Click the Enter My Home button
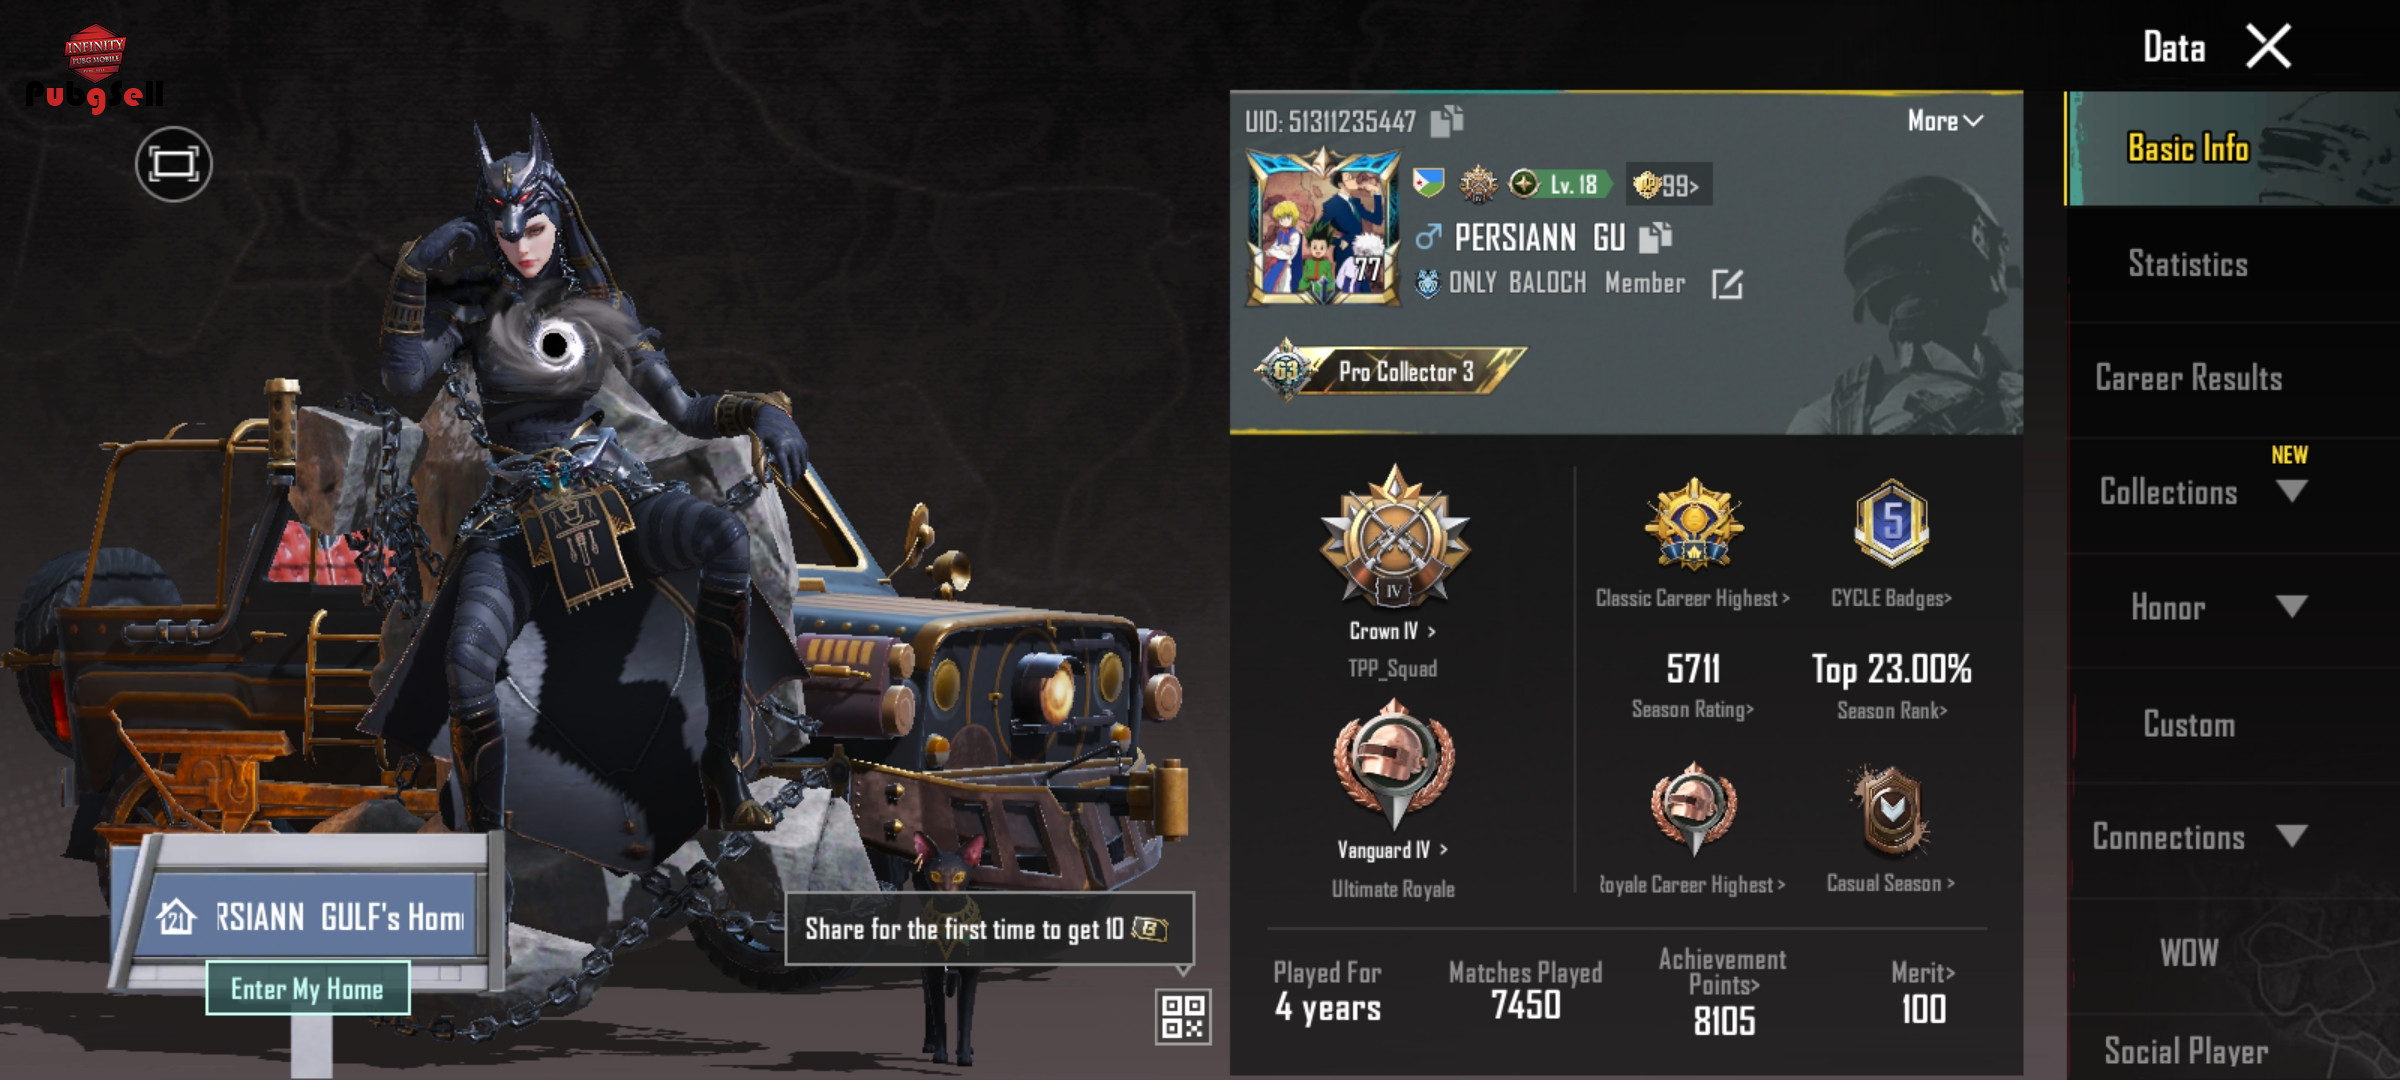The width and height of the screenshot is (2400, 1080). [308, 988]
